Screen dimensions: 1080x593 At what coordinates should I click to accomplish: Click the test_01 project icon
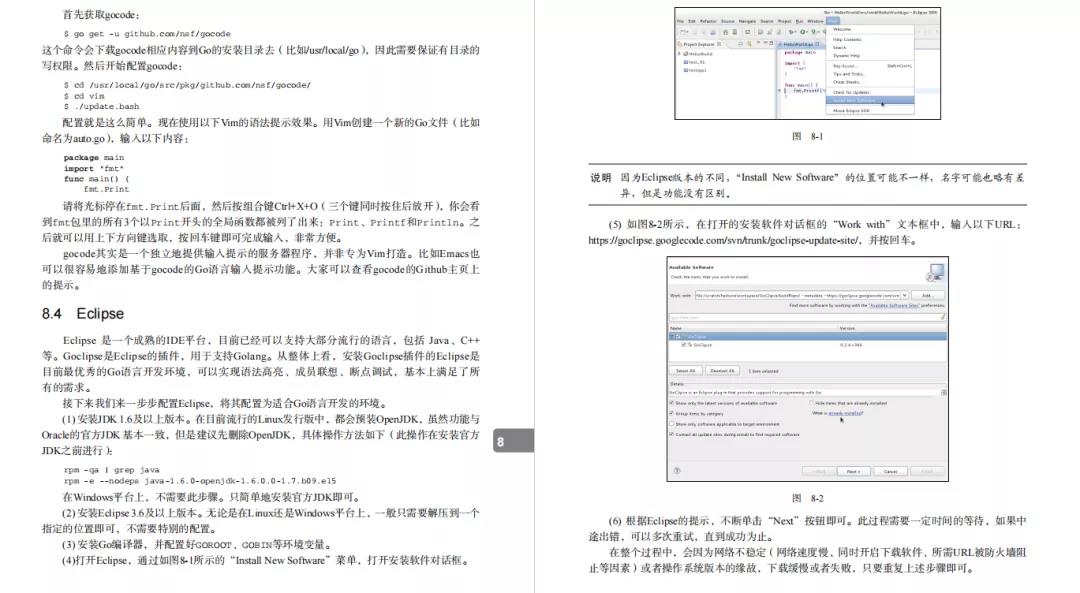686,63
